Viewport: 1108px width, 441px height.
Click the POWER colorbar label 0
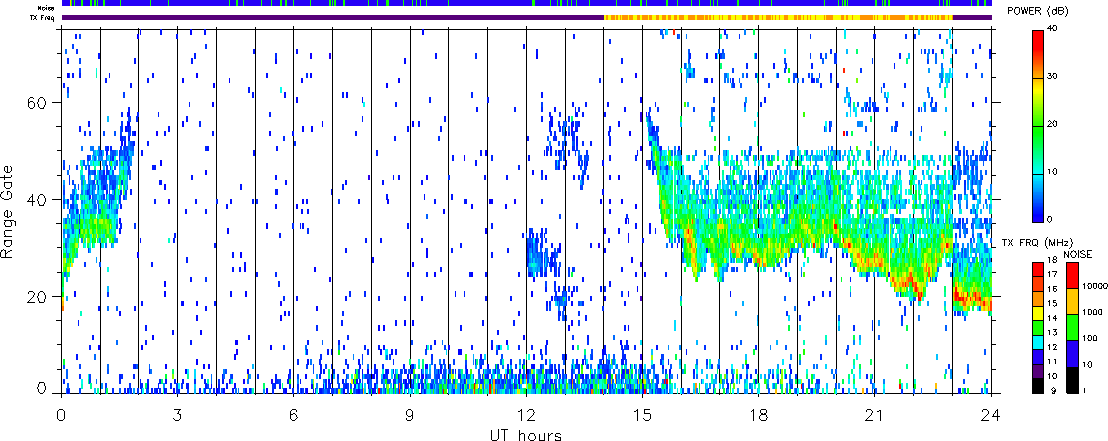[1050, 220]
